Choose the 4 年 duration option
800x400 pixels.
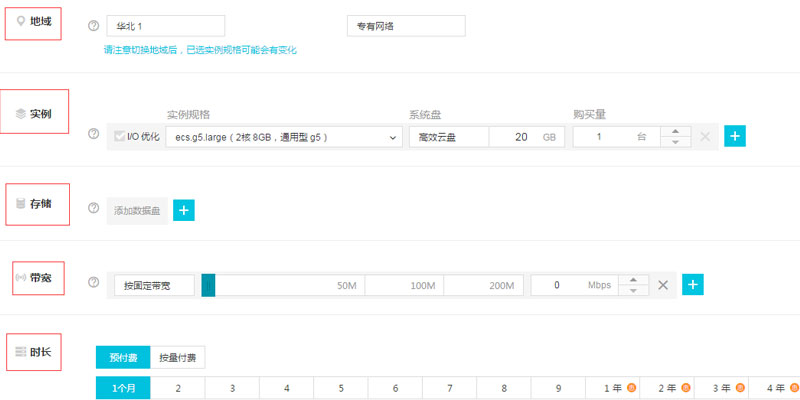[x=774, y=388]
